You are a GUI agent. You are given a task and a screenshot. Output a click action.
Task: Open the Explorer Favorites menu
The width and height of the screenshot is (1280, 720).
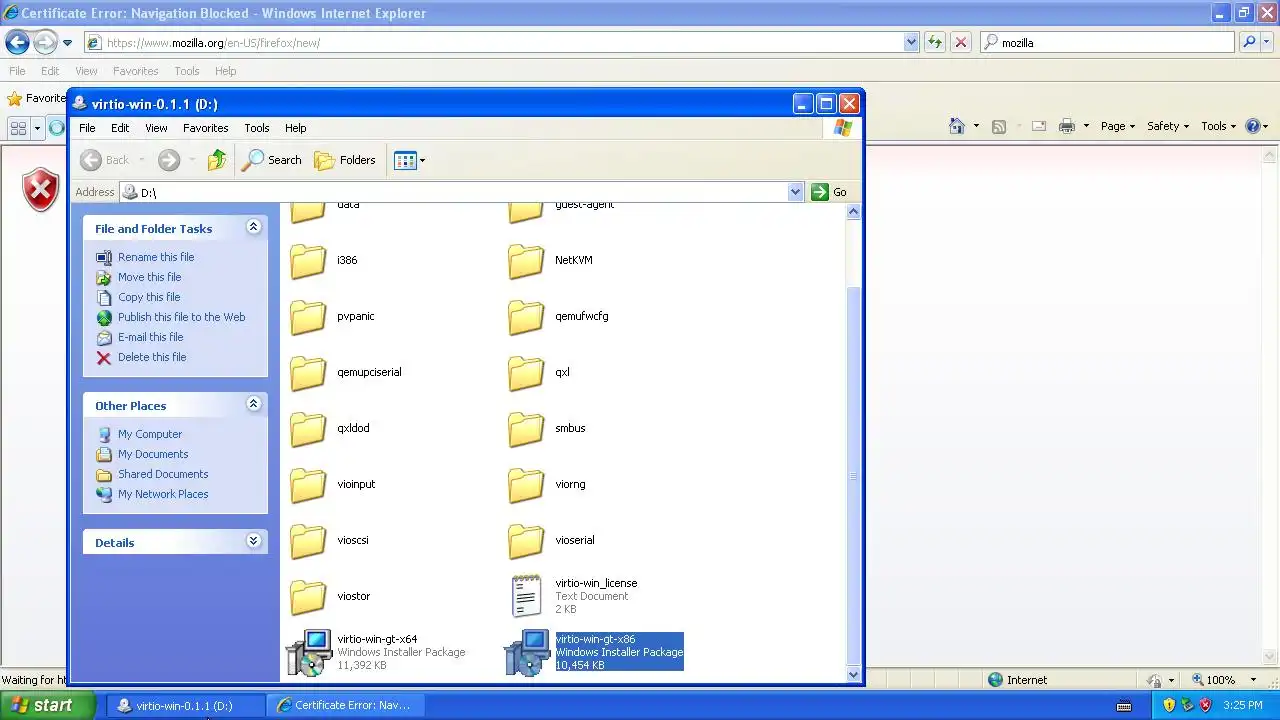click(206, 128)
